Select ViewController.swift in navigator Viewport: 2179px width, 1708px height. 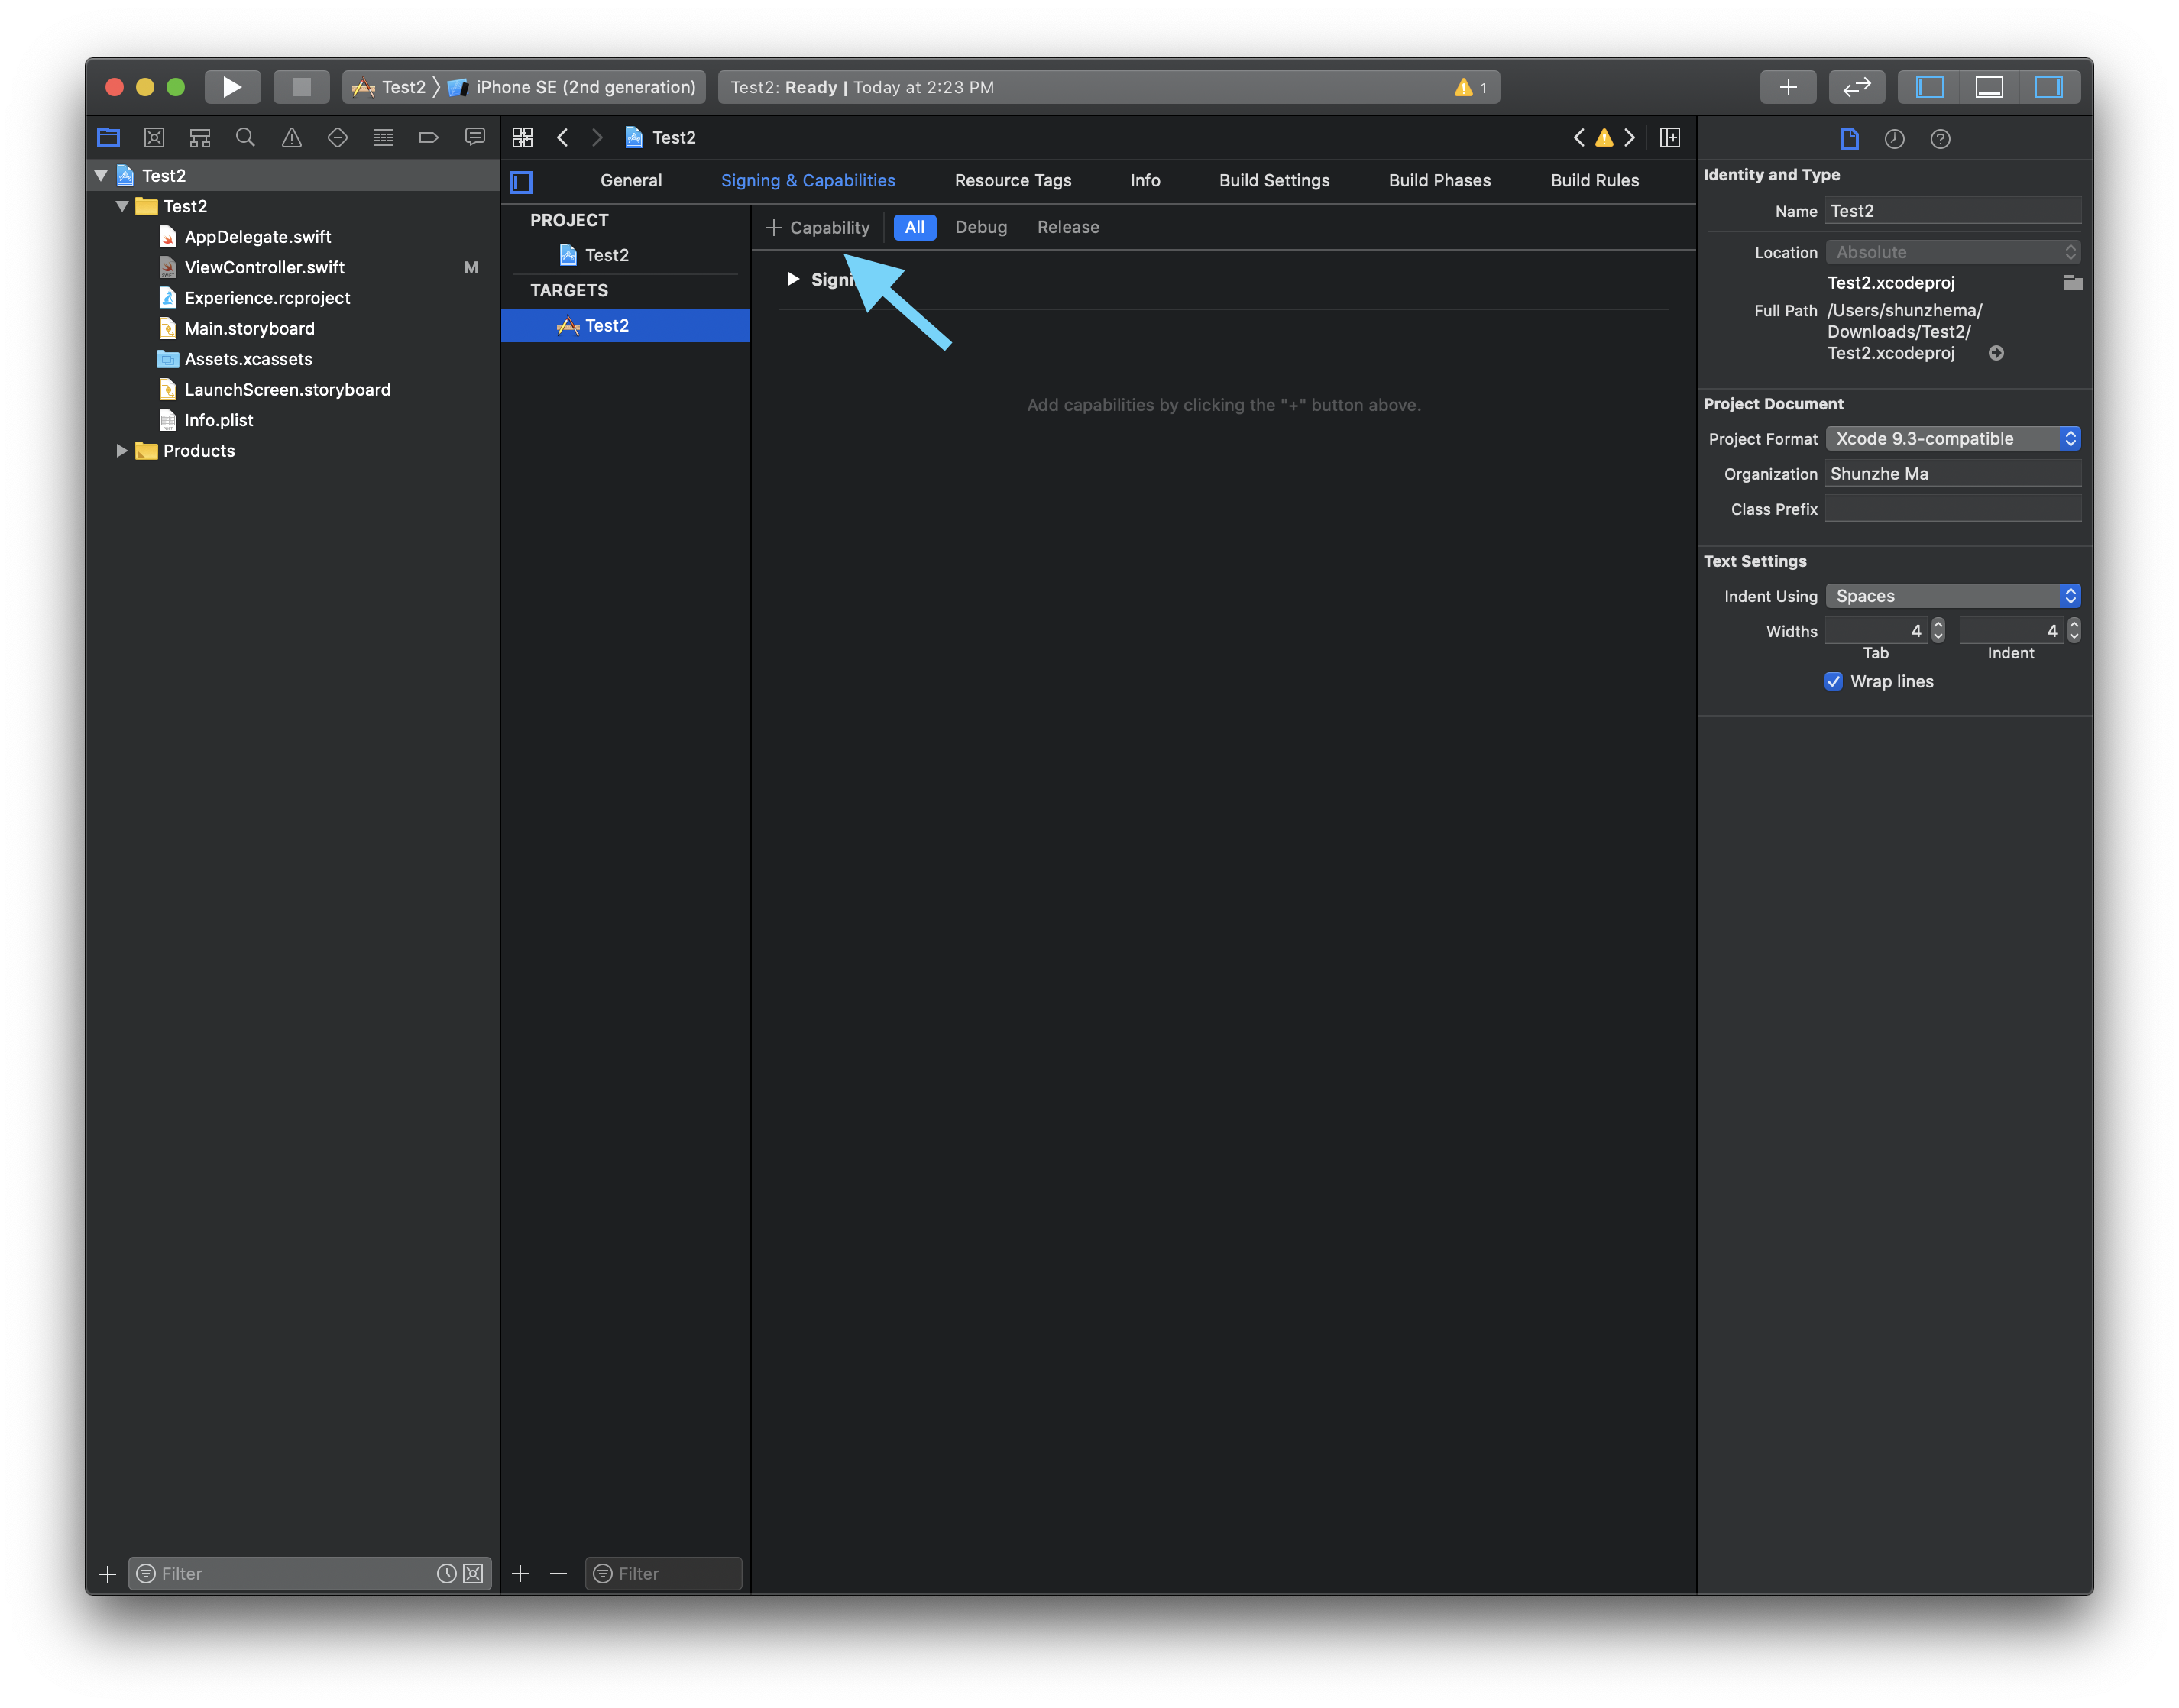click(x=264, y=267)
